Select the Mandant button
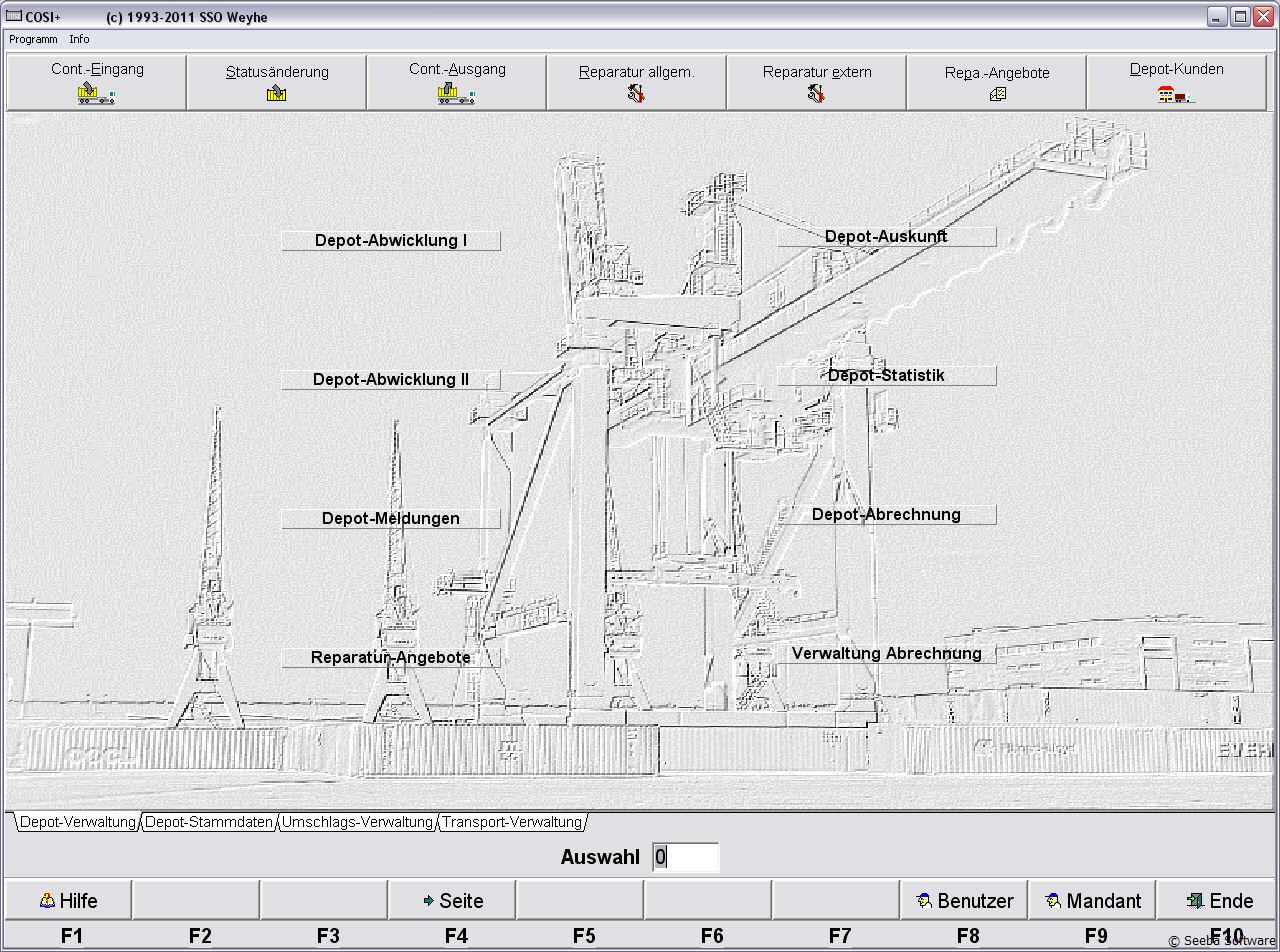Viewport: 1280px width, 952px height. 1092,900
